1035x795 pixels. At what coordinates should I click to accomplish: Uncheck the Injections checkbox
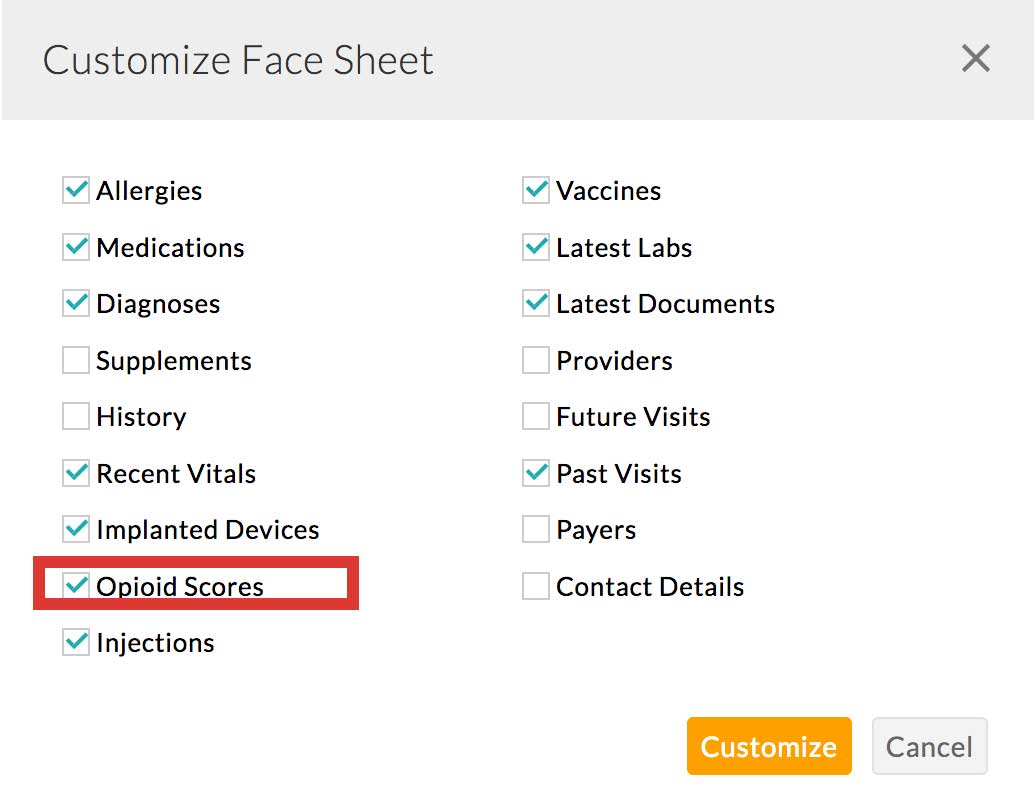(x=76, y=642)
